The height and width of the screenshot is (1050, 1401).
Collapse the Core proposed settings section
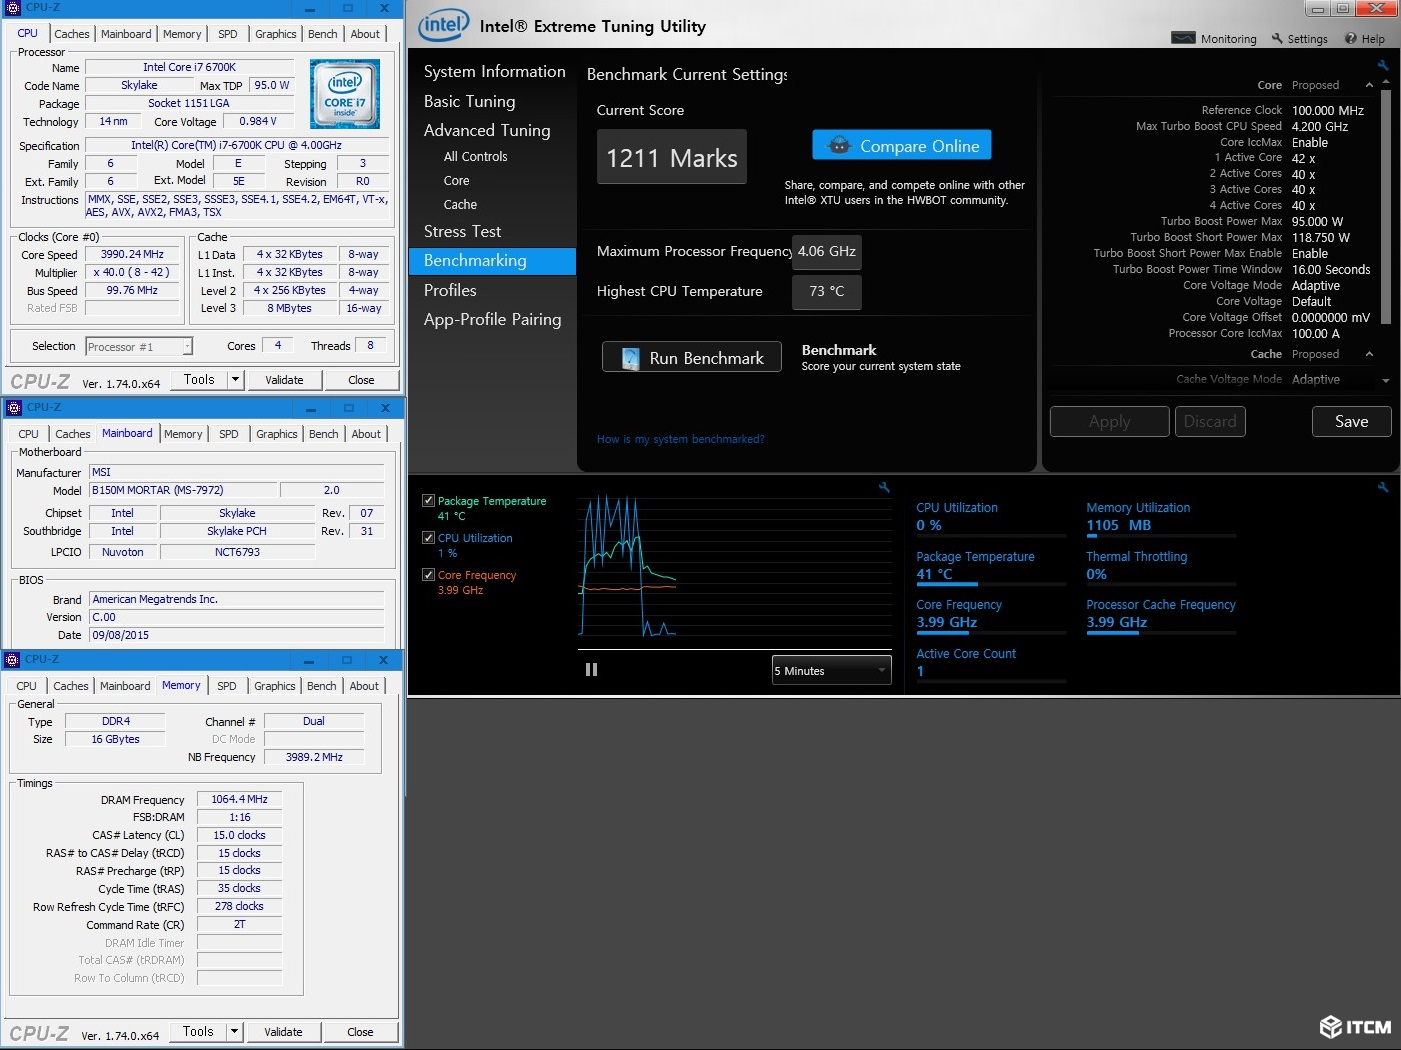1369,85
